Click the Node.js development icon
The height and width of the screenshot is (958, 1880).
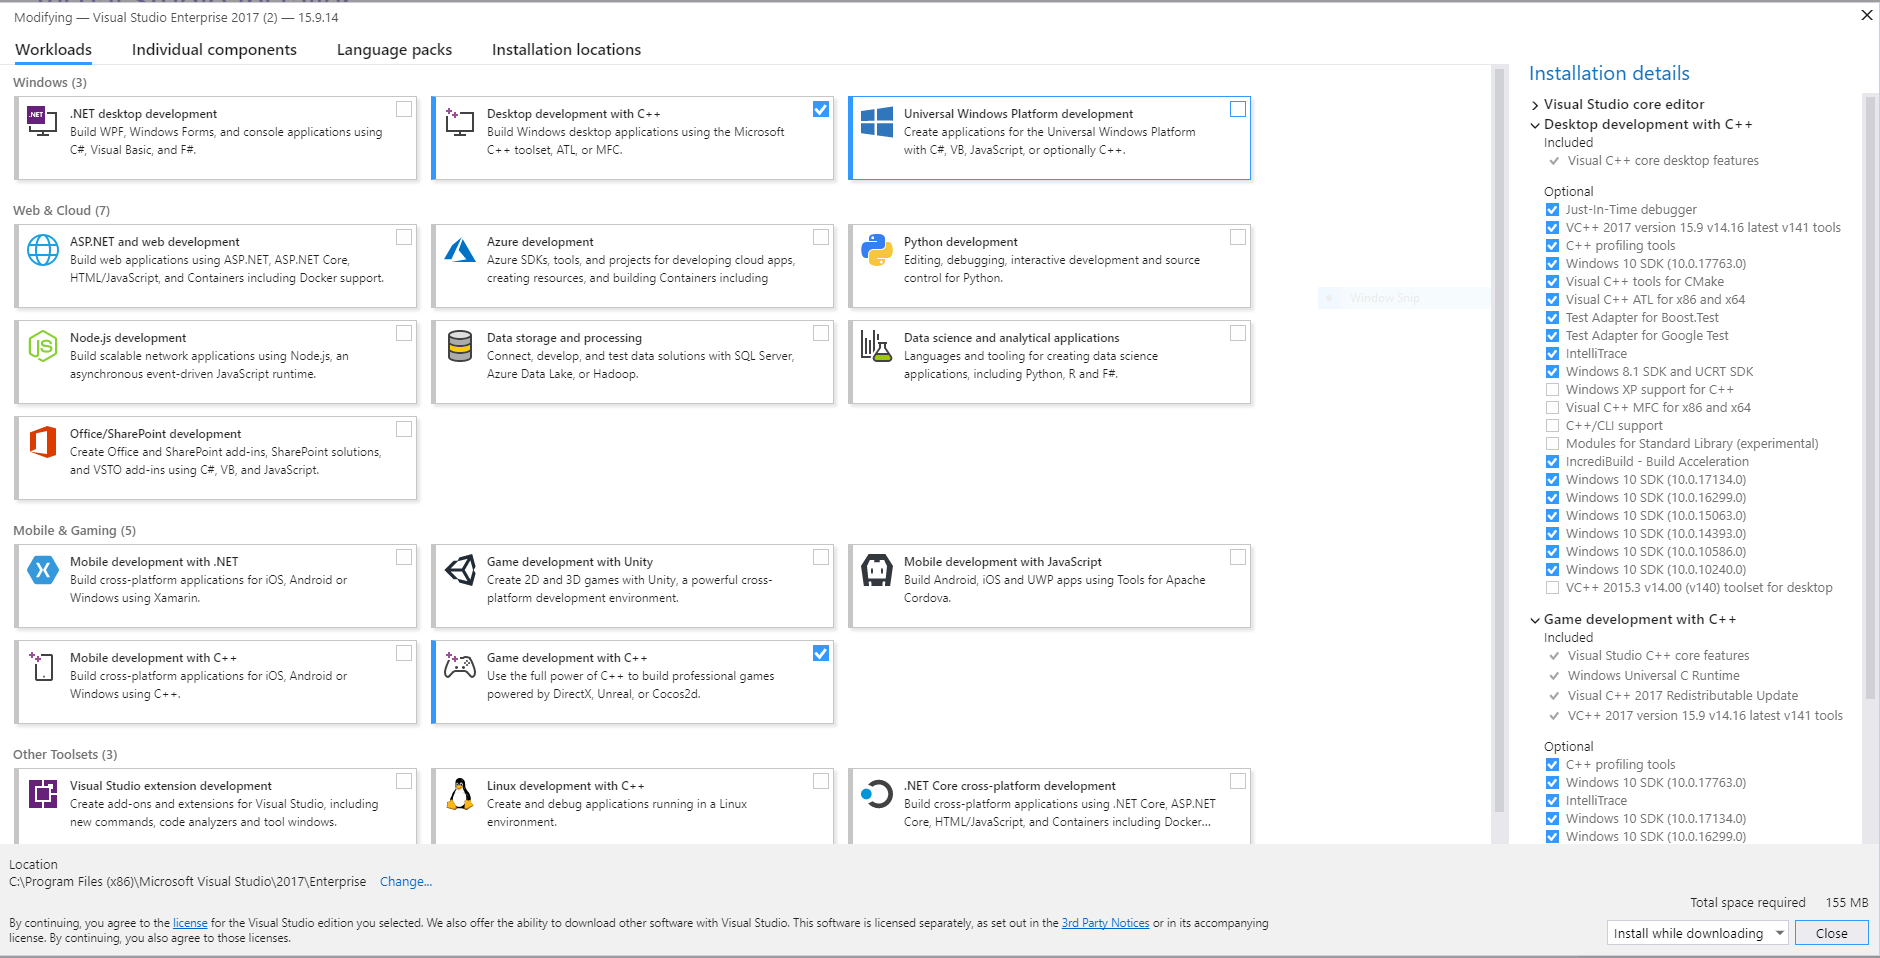43,346
